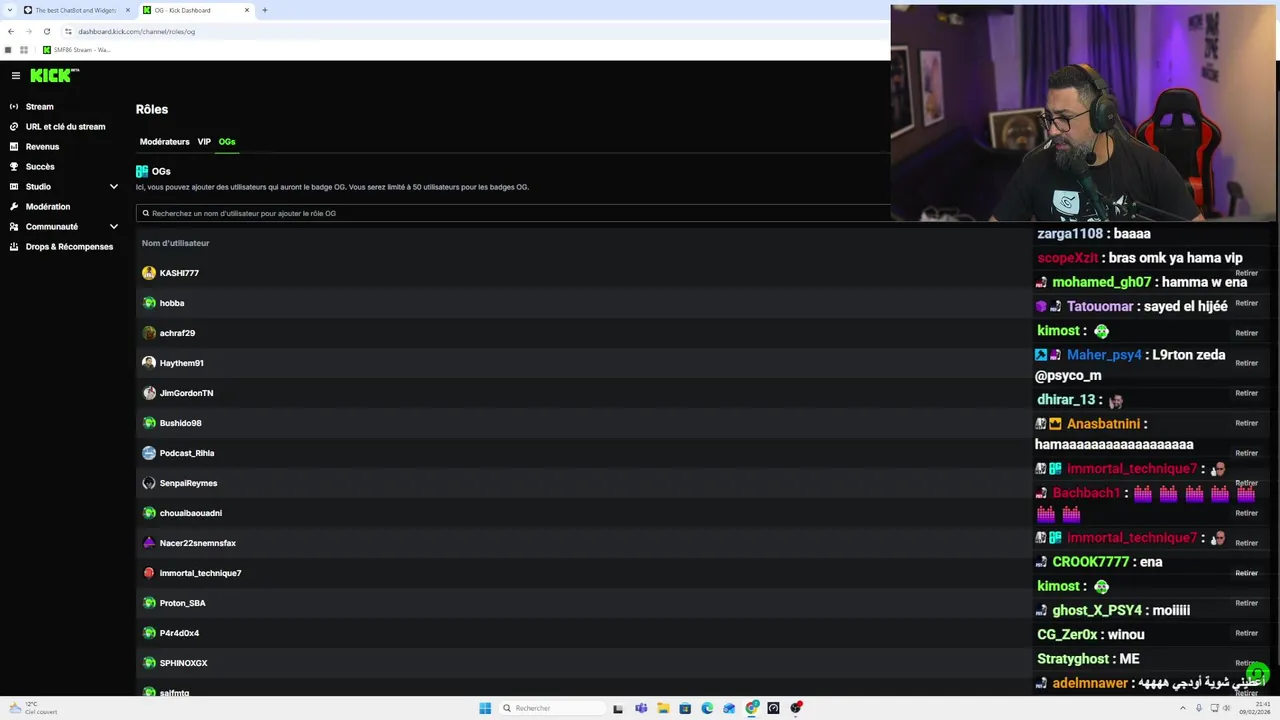Click JimGordonTN's avatar

pos(149,393)
